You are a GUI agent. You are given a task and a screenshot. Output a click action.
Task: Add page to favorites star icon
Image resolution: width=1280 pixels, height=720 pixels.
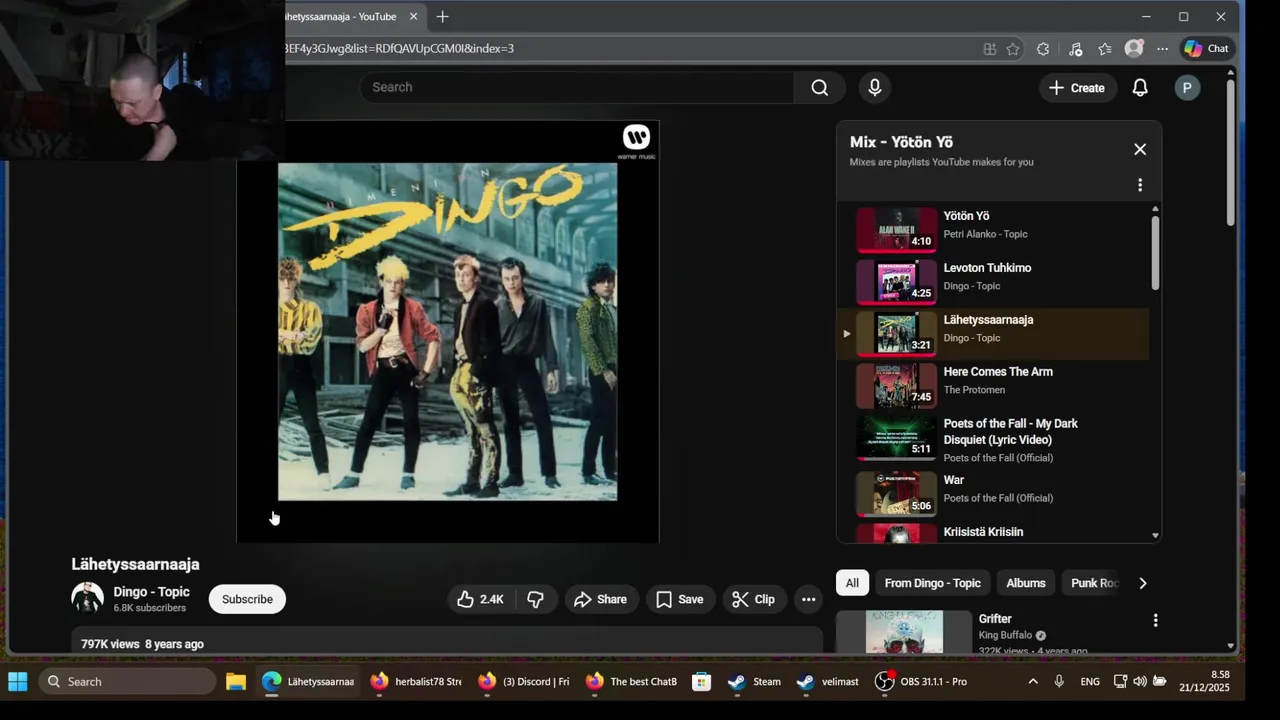1013,48
